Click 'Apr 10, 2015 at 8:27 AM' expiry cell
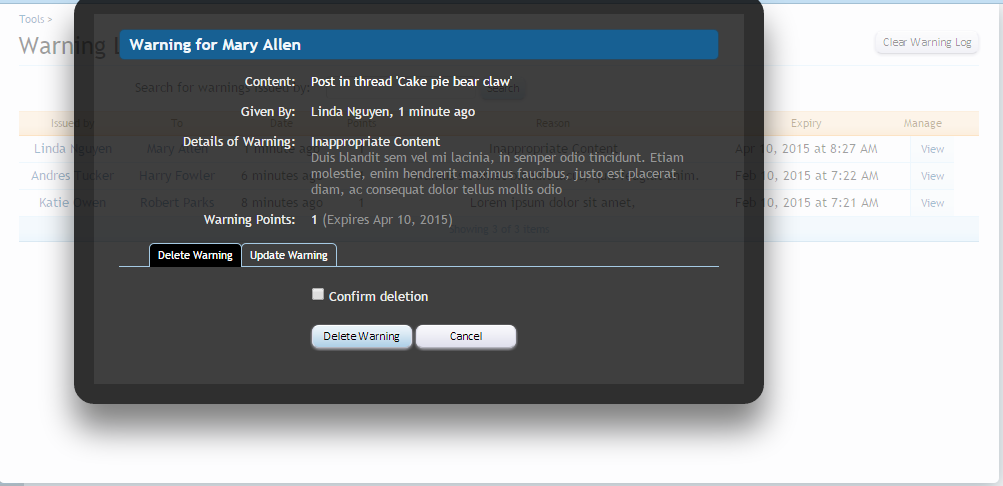Viewport: 1003px width, 486px height. click(806, 149)
